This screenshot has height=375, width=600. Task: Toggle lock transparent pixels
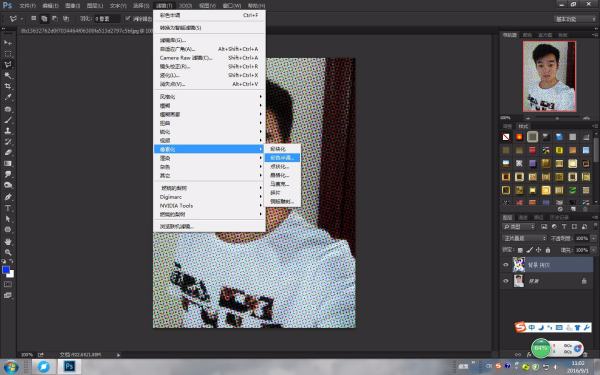coord(520,250)
